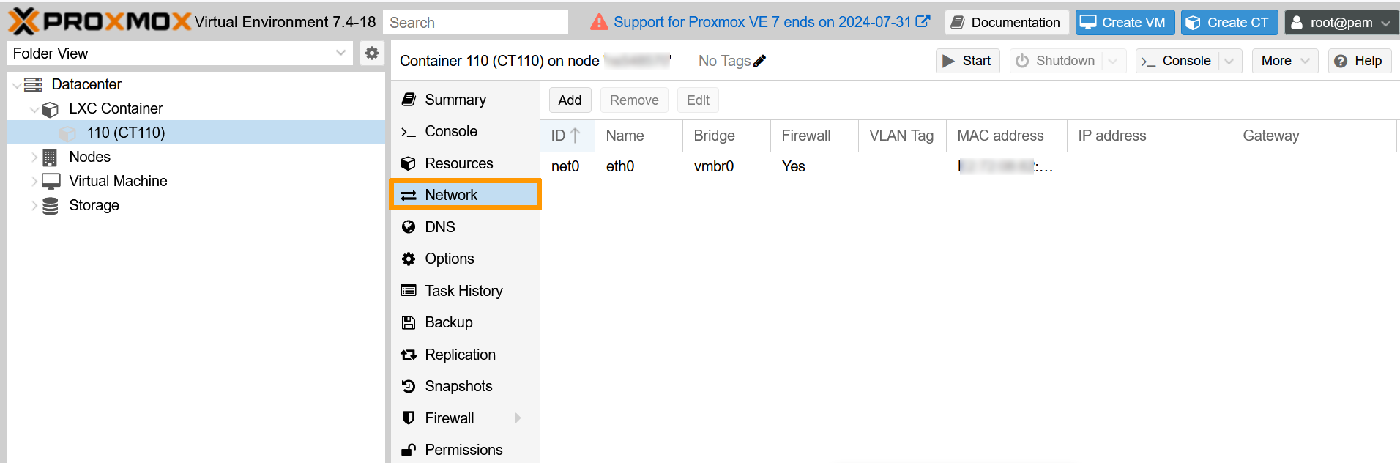
Task: Click the Replication arrows icon
Action: click(x=408, y=355)
